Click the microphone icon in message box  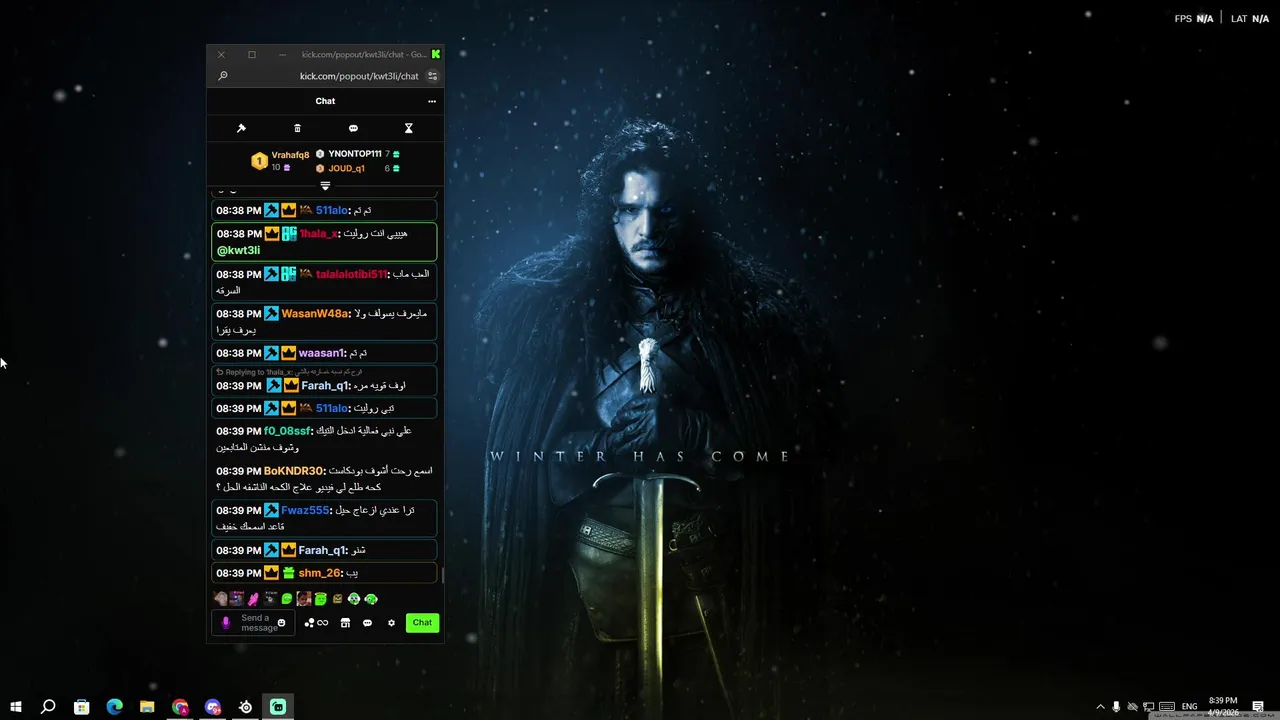[225, 623]
